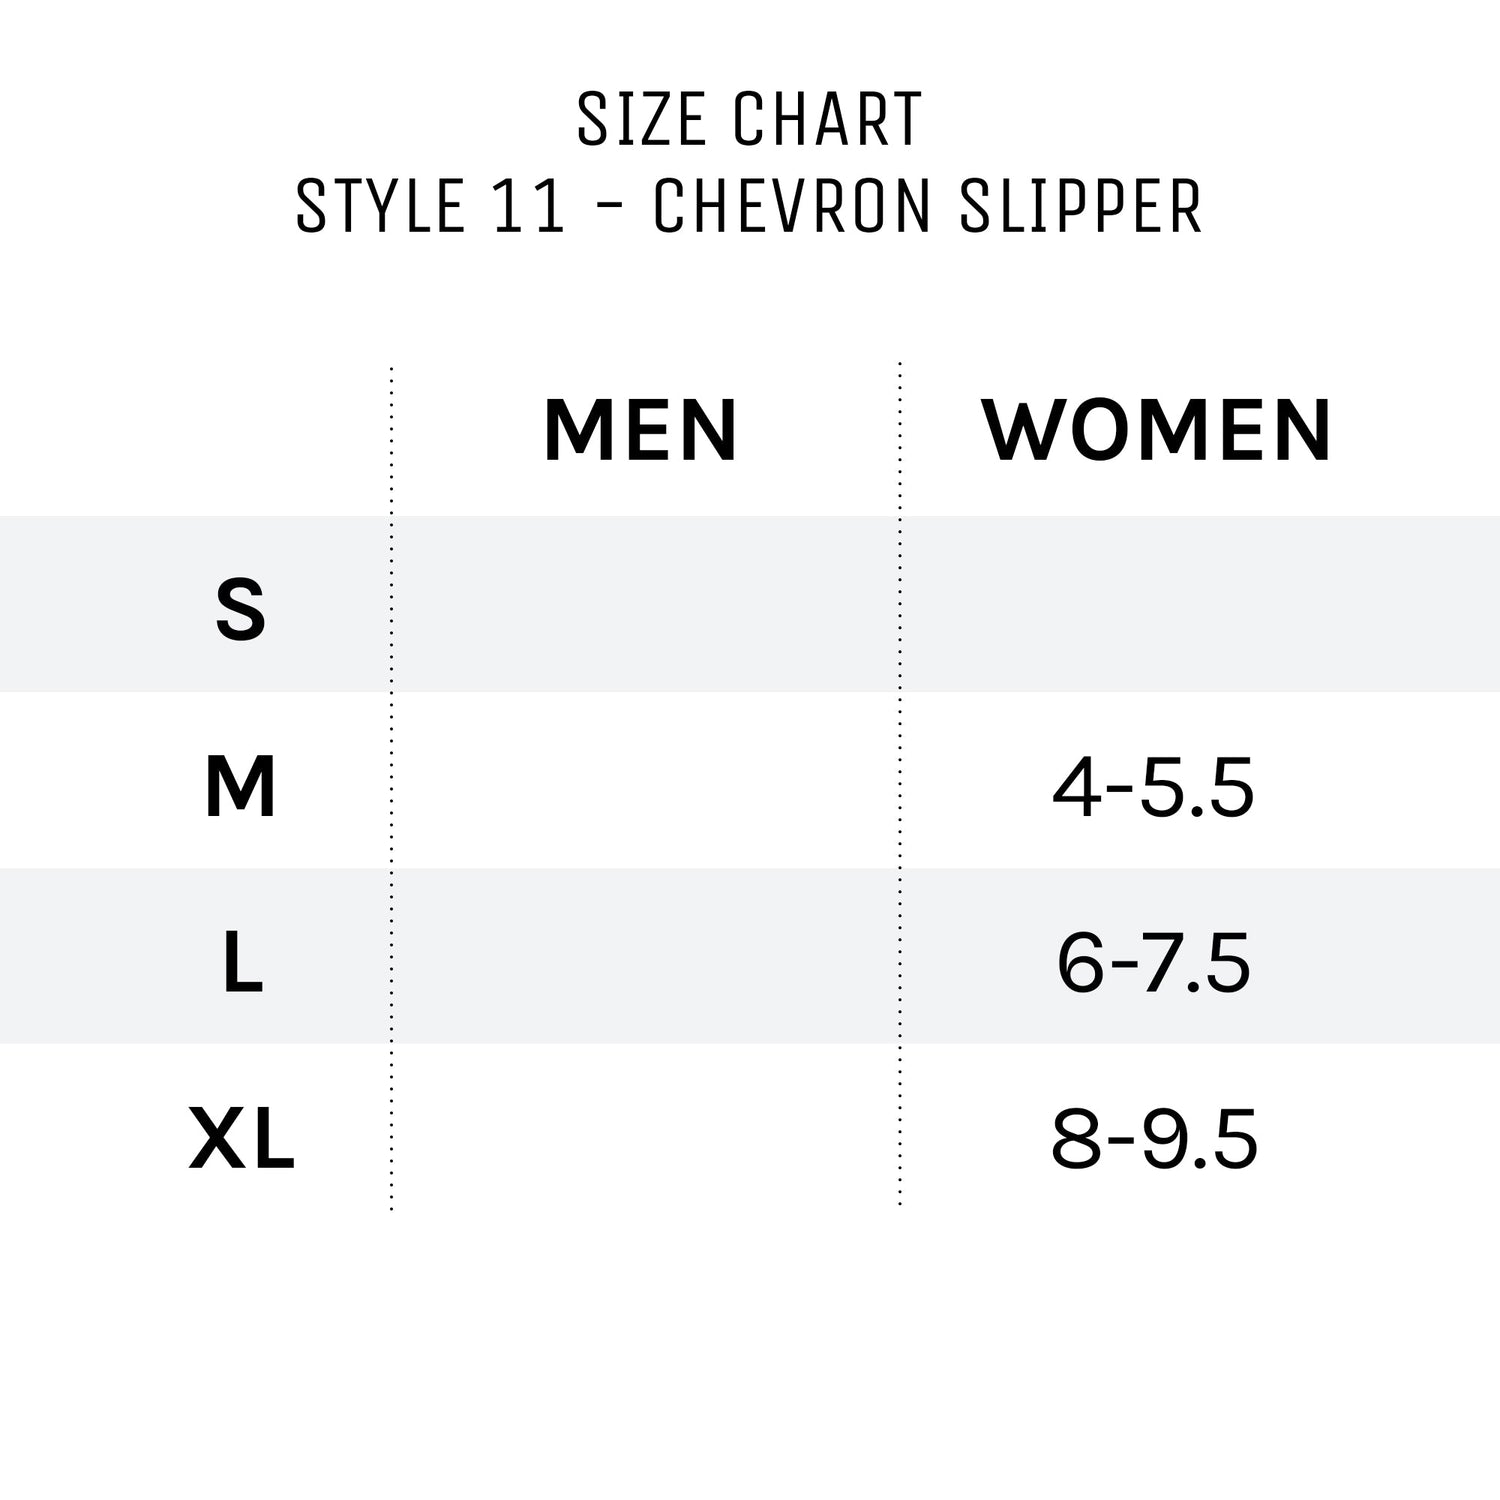The height and width of the screenshot is (1500, 1500).
Task: Click the XL size row label
Action: coord(242,1140)
